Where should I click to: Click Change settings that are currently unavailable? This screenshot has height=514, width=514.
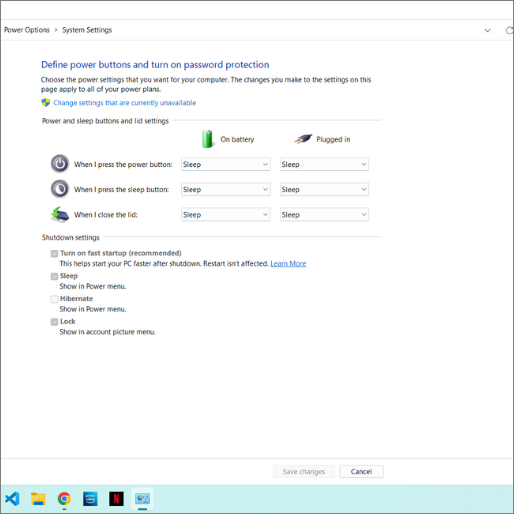125,103
